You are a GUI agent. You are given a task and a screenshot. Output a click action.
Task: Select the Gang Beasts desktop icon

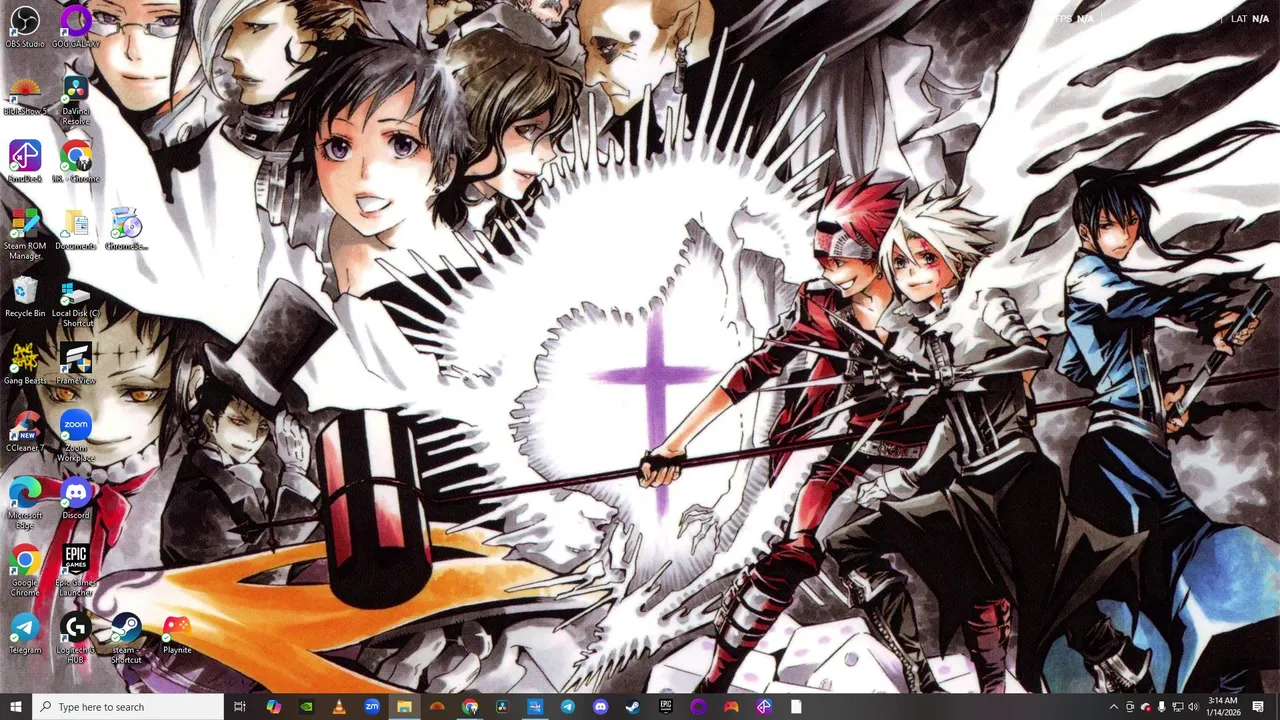(25, 364)
